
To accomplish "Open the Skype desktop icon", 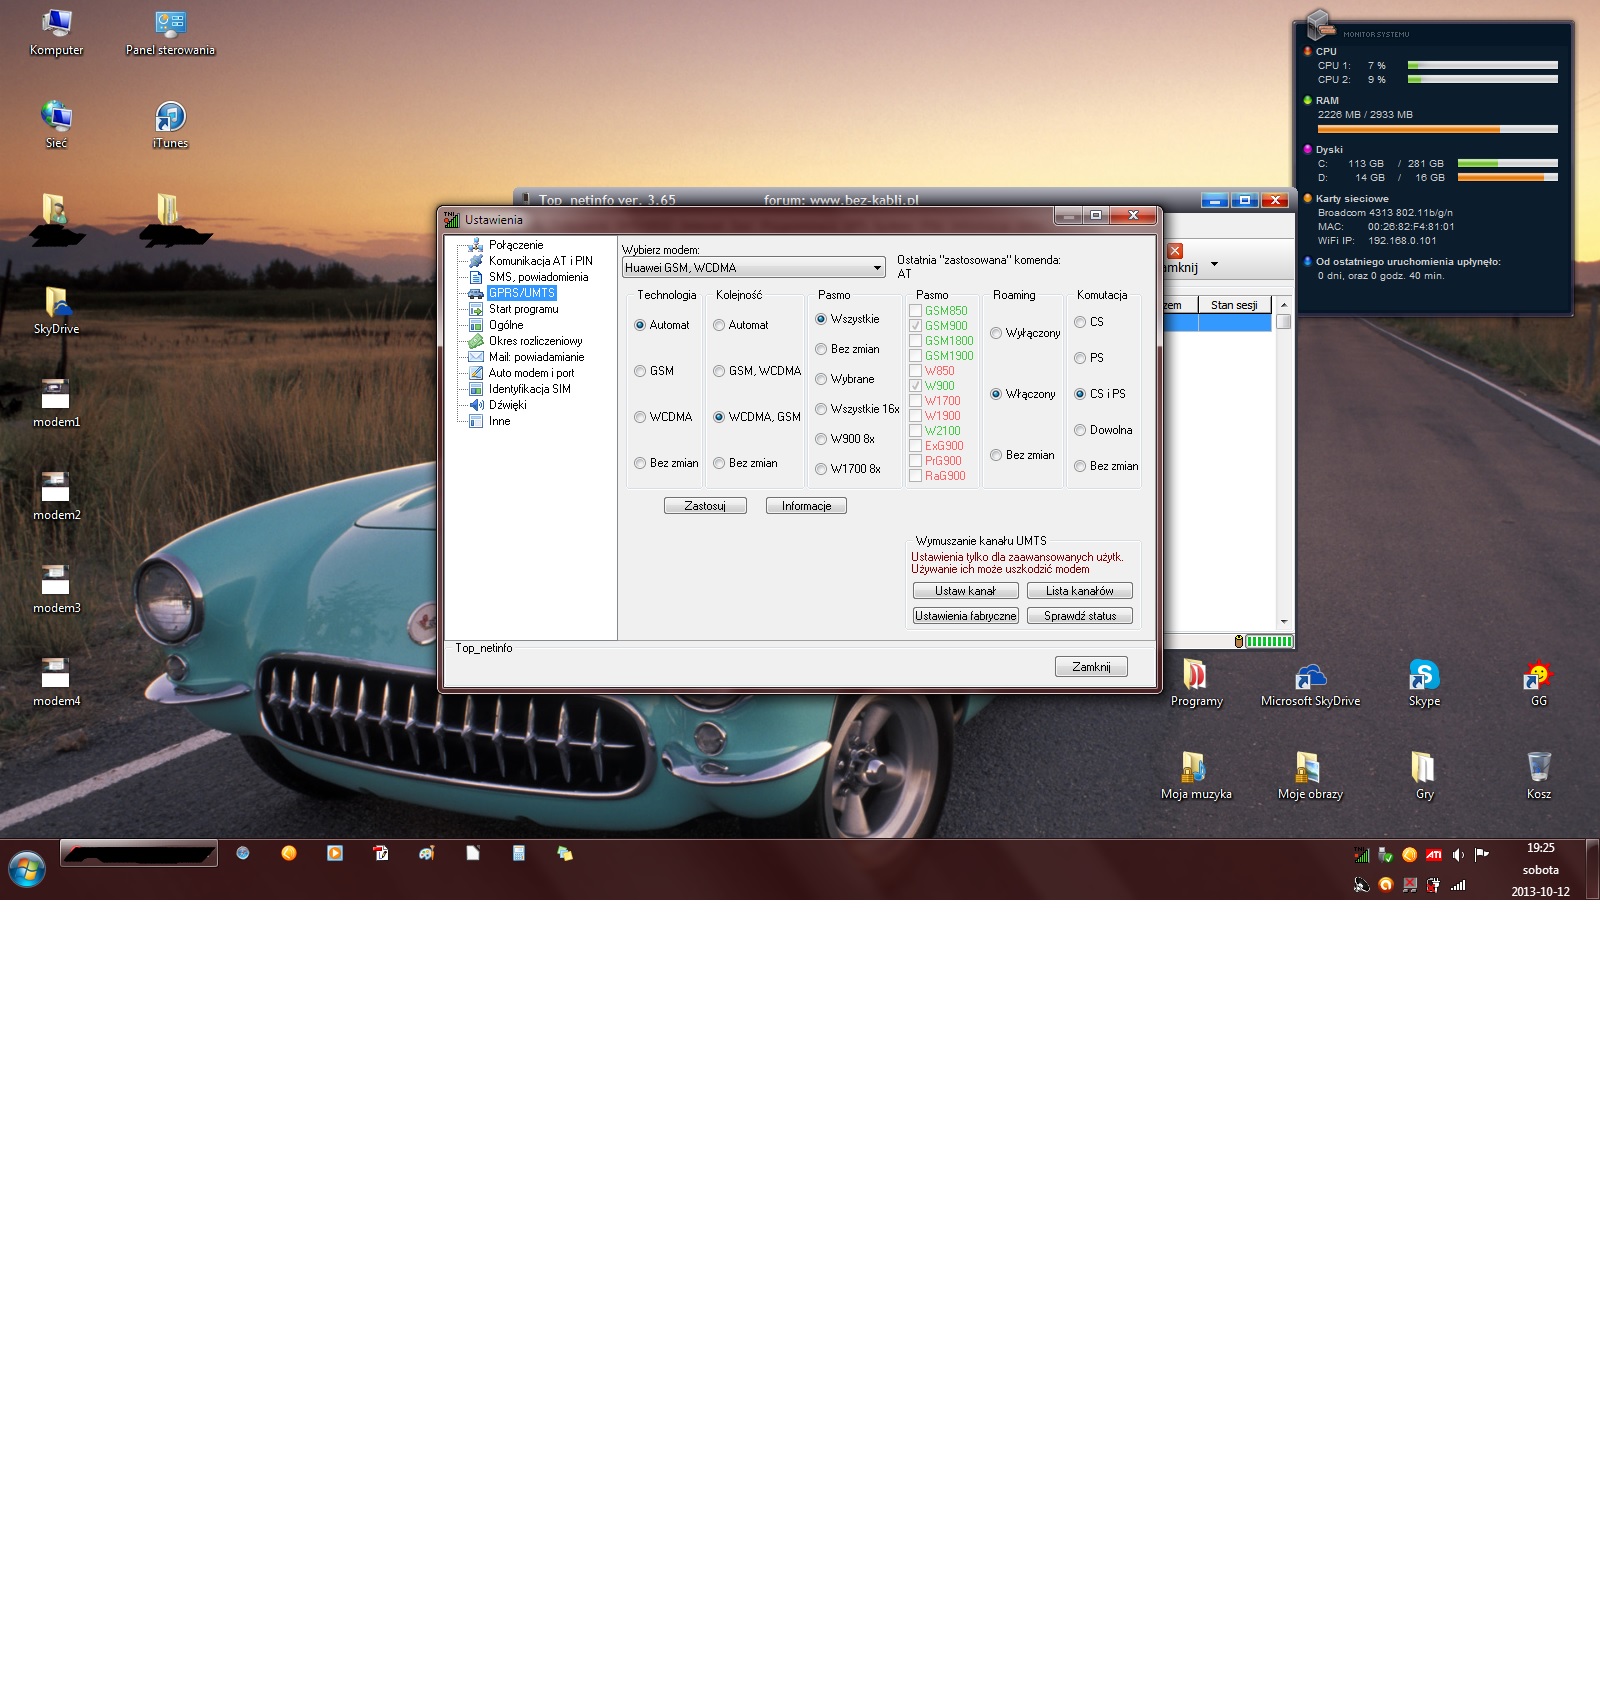I will tap(1424, 676).
